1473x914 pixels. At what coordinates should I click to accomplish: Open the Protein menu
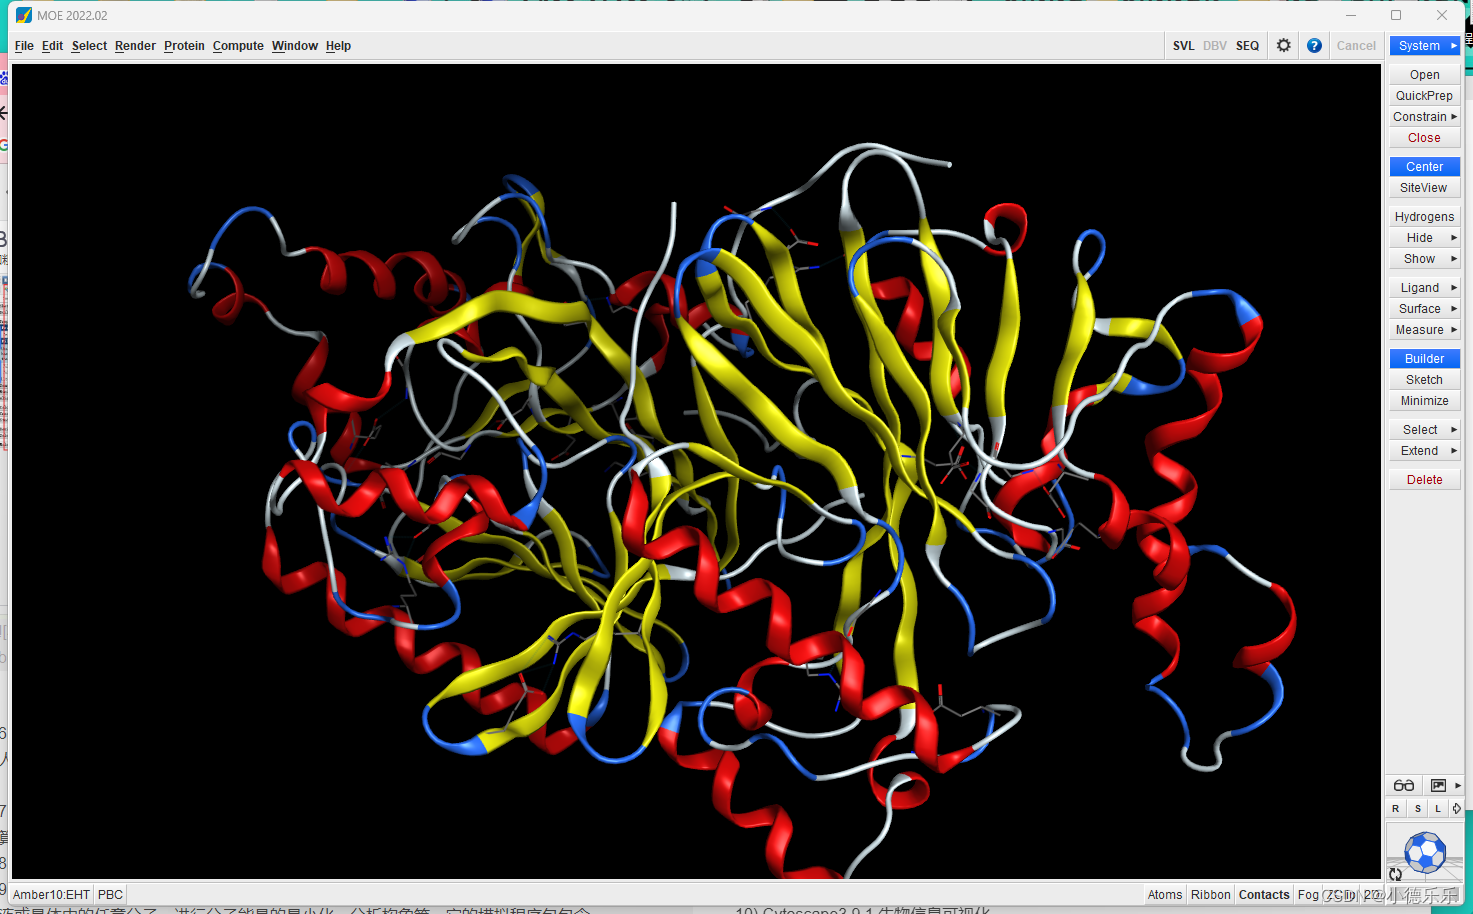click(x=184, y=46)
